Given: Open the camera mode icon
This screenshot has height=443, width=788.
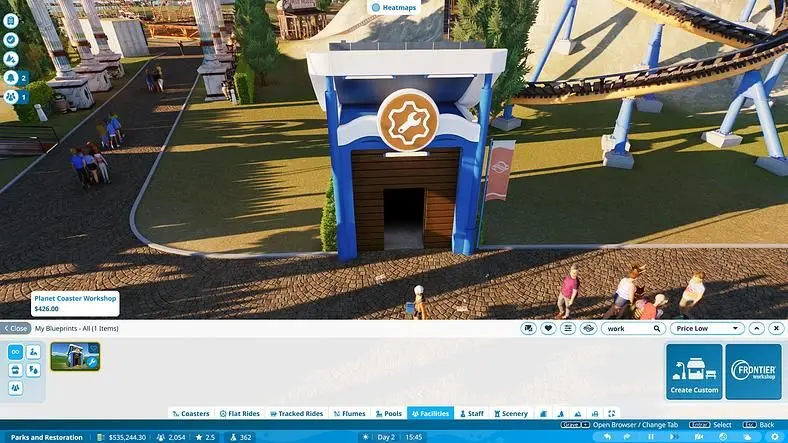Looking at the screenshot, I should (x=699, y=437).
